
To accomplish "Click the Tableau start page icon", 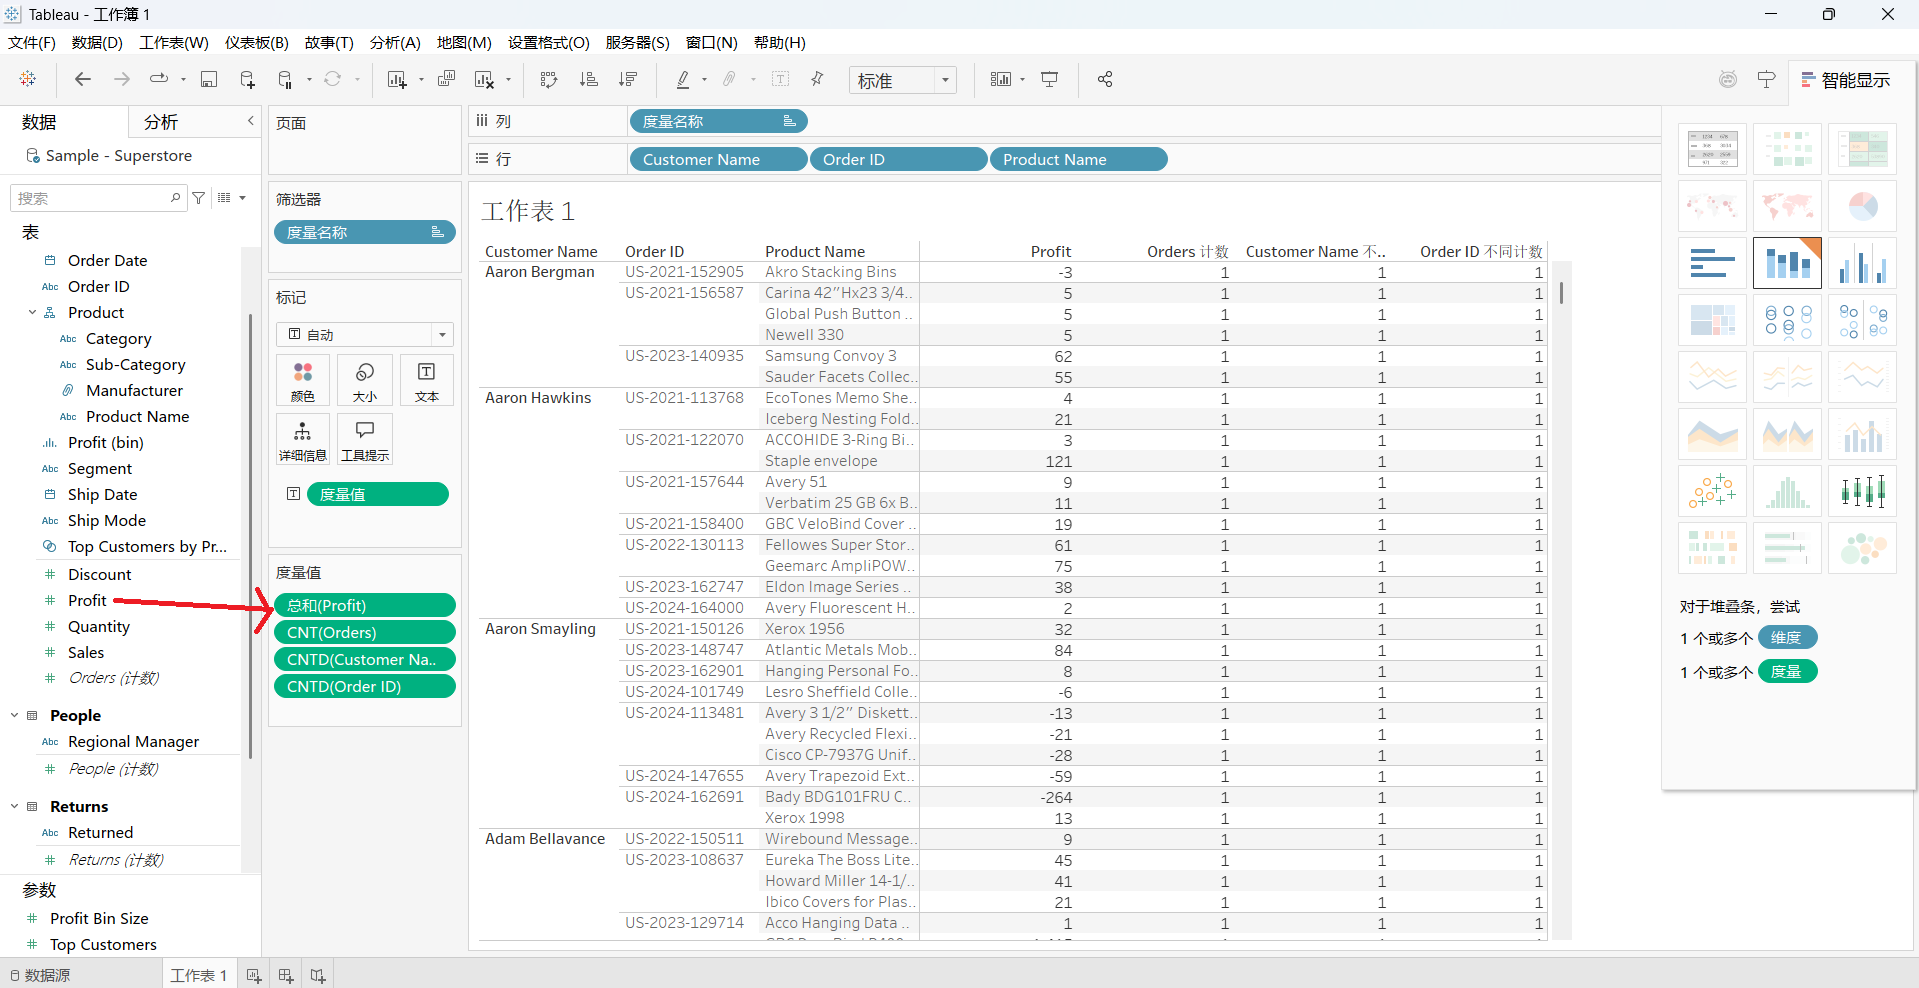I will [28, 79].
